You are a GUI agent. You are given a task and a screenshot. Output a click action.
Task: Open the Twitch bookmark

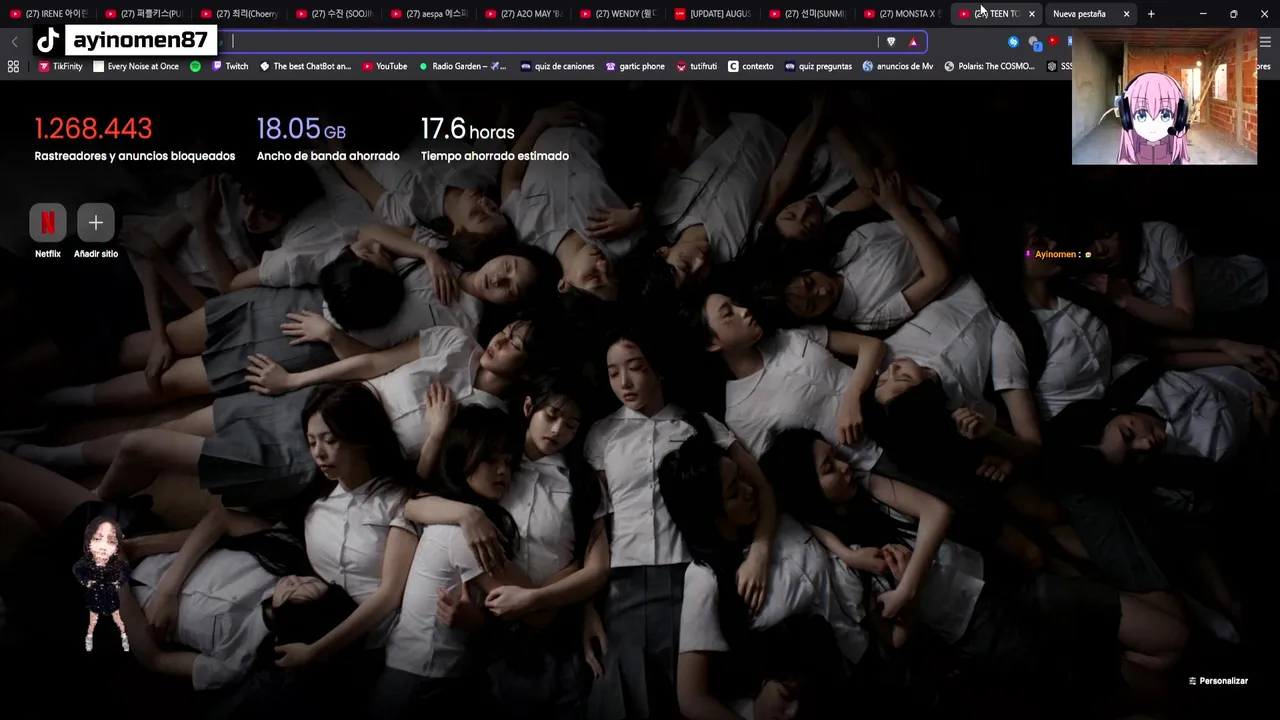pyautogui.click(x=230, y=66)
